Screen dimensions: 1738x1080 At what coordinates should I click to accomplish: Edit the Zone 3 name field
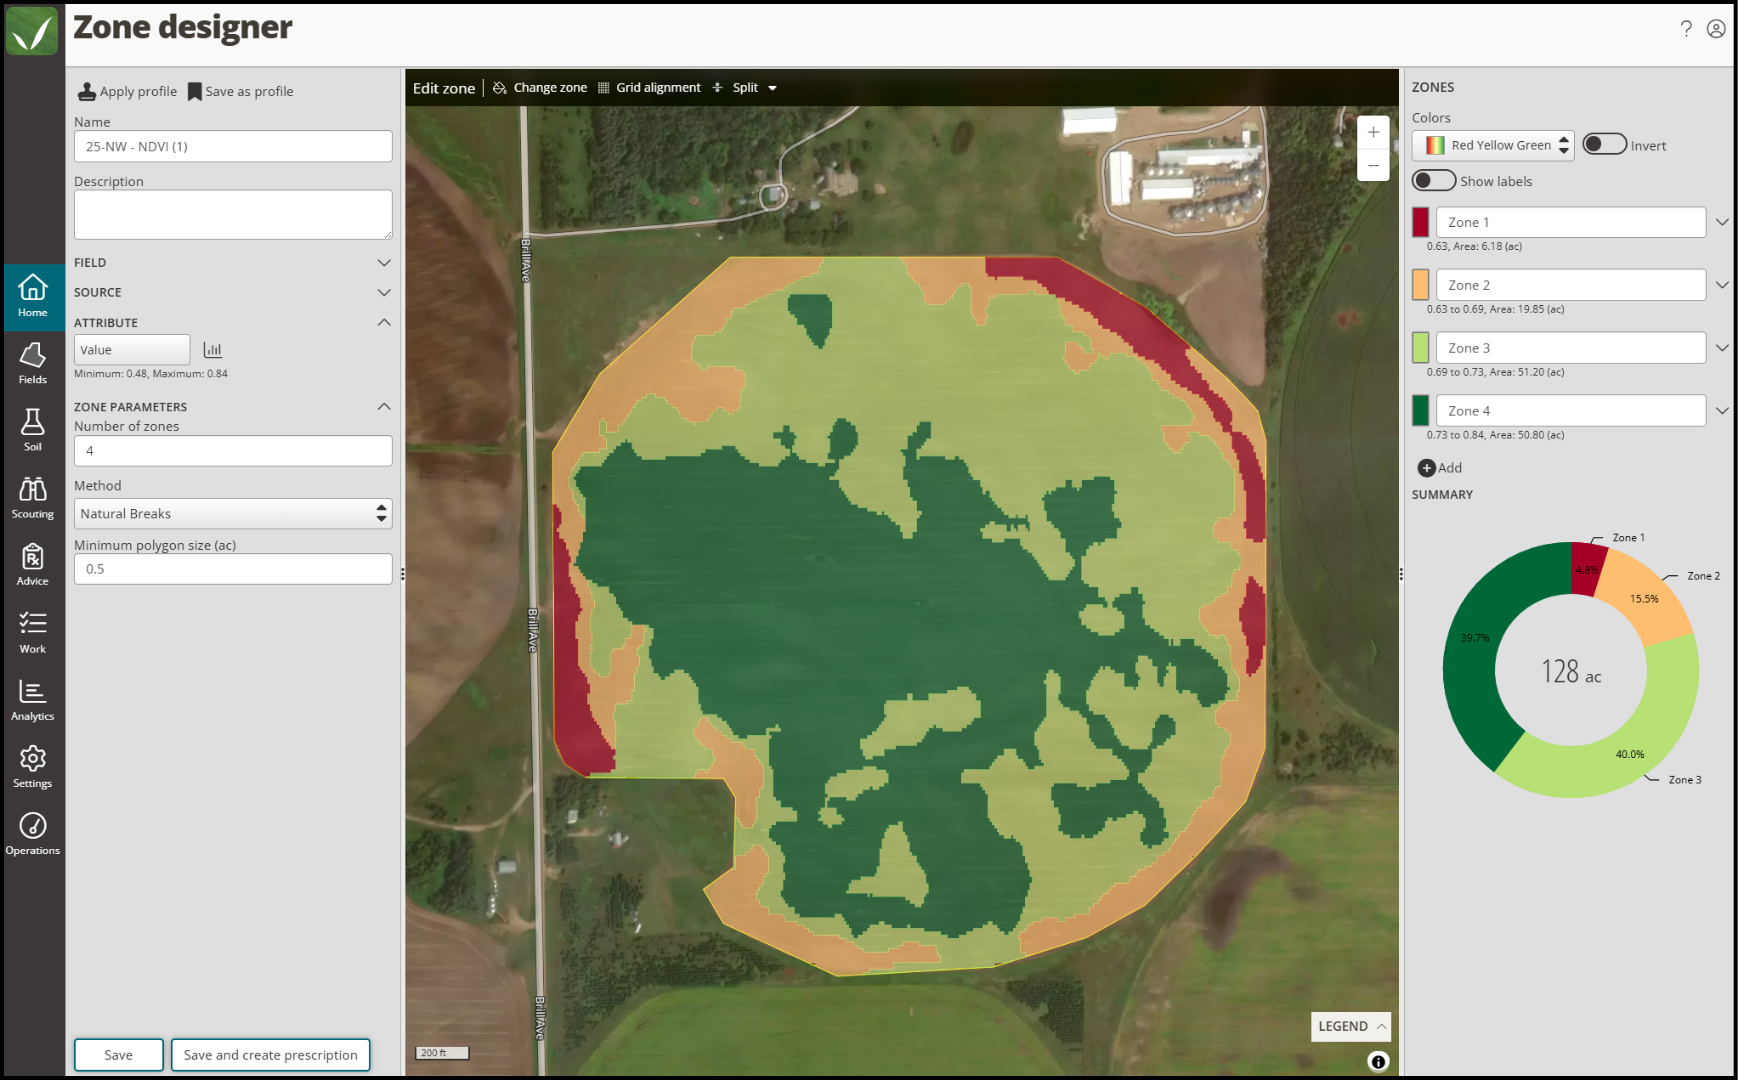pyautogui.click(x=1571, y=348)
